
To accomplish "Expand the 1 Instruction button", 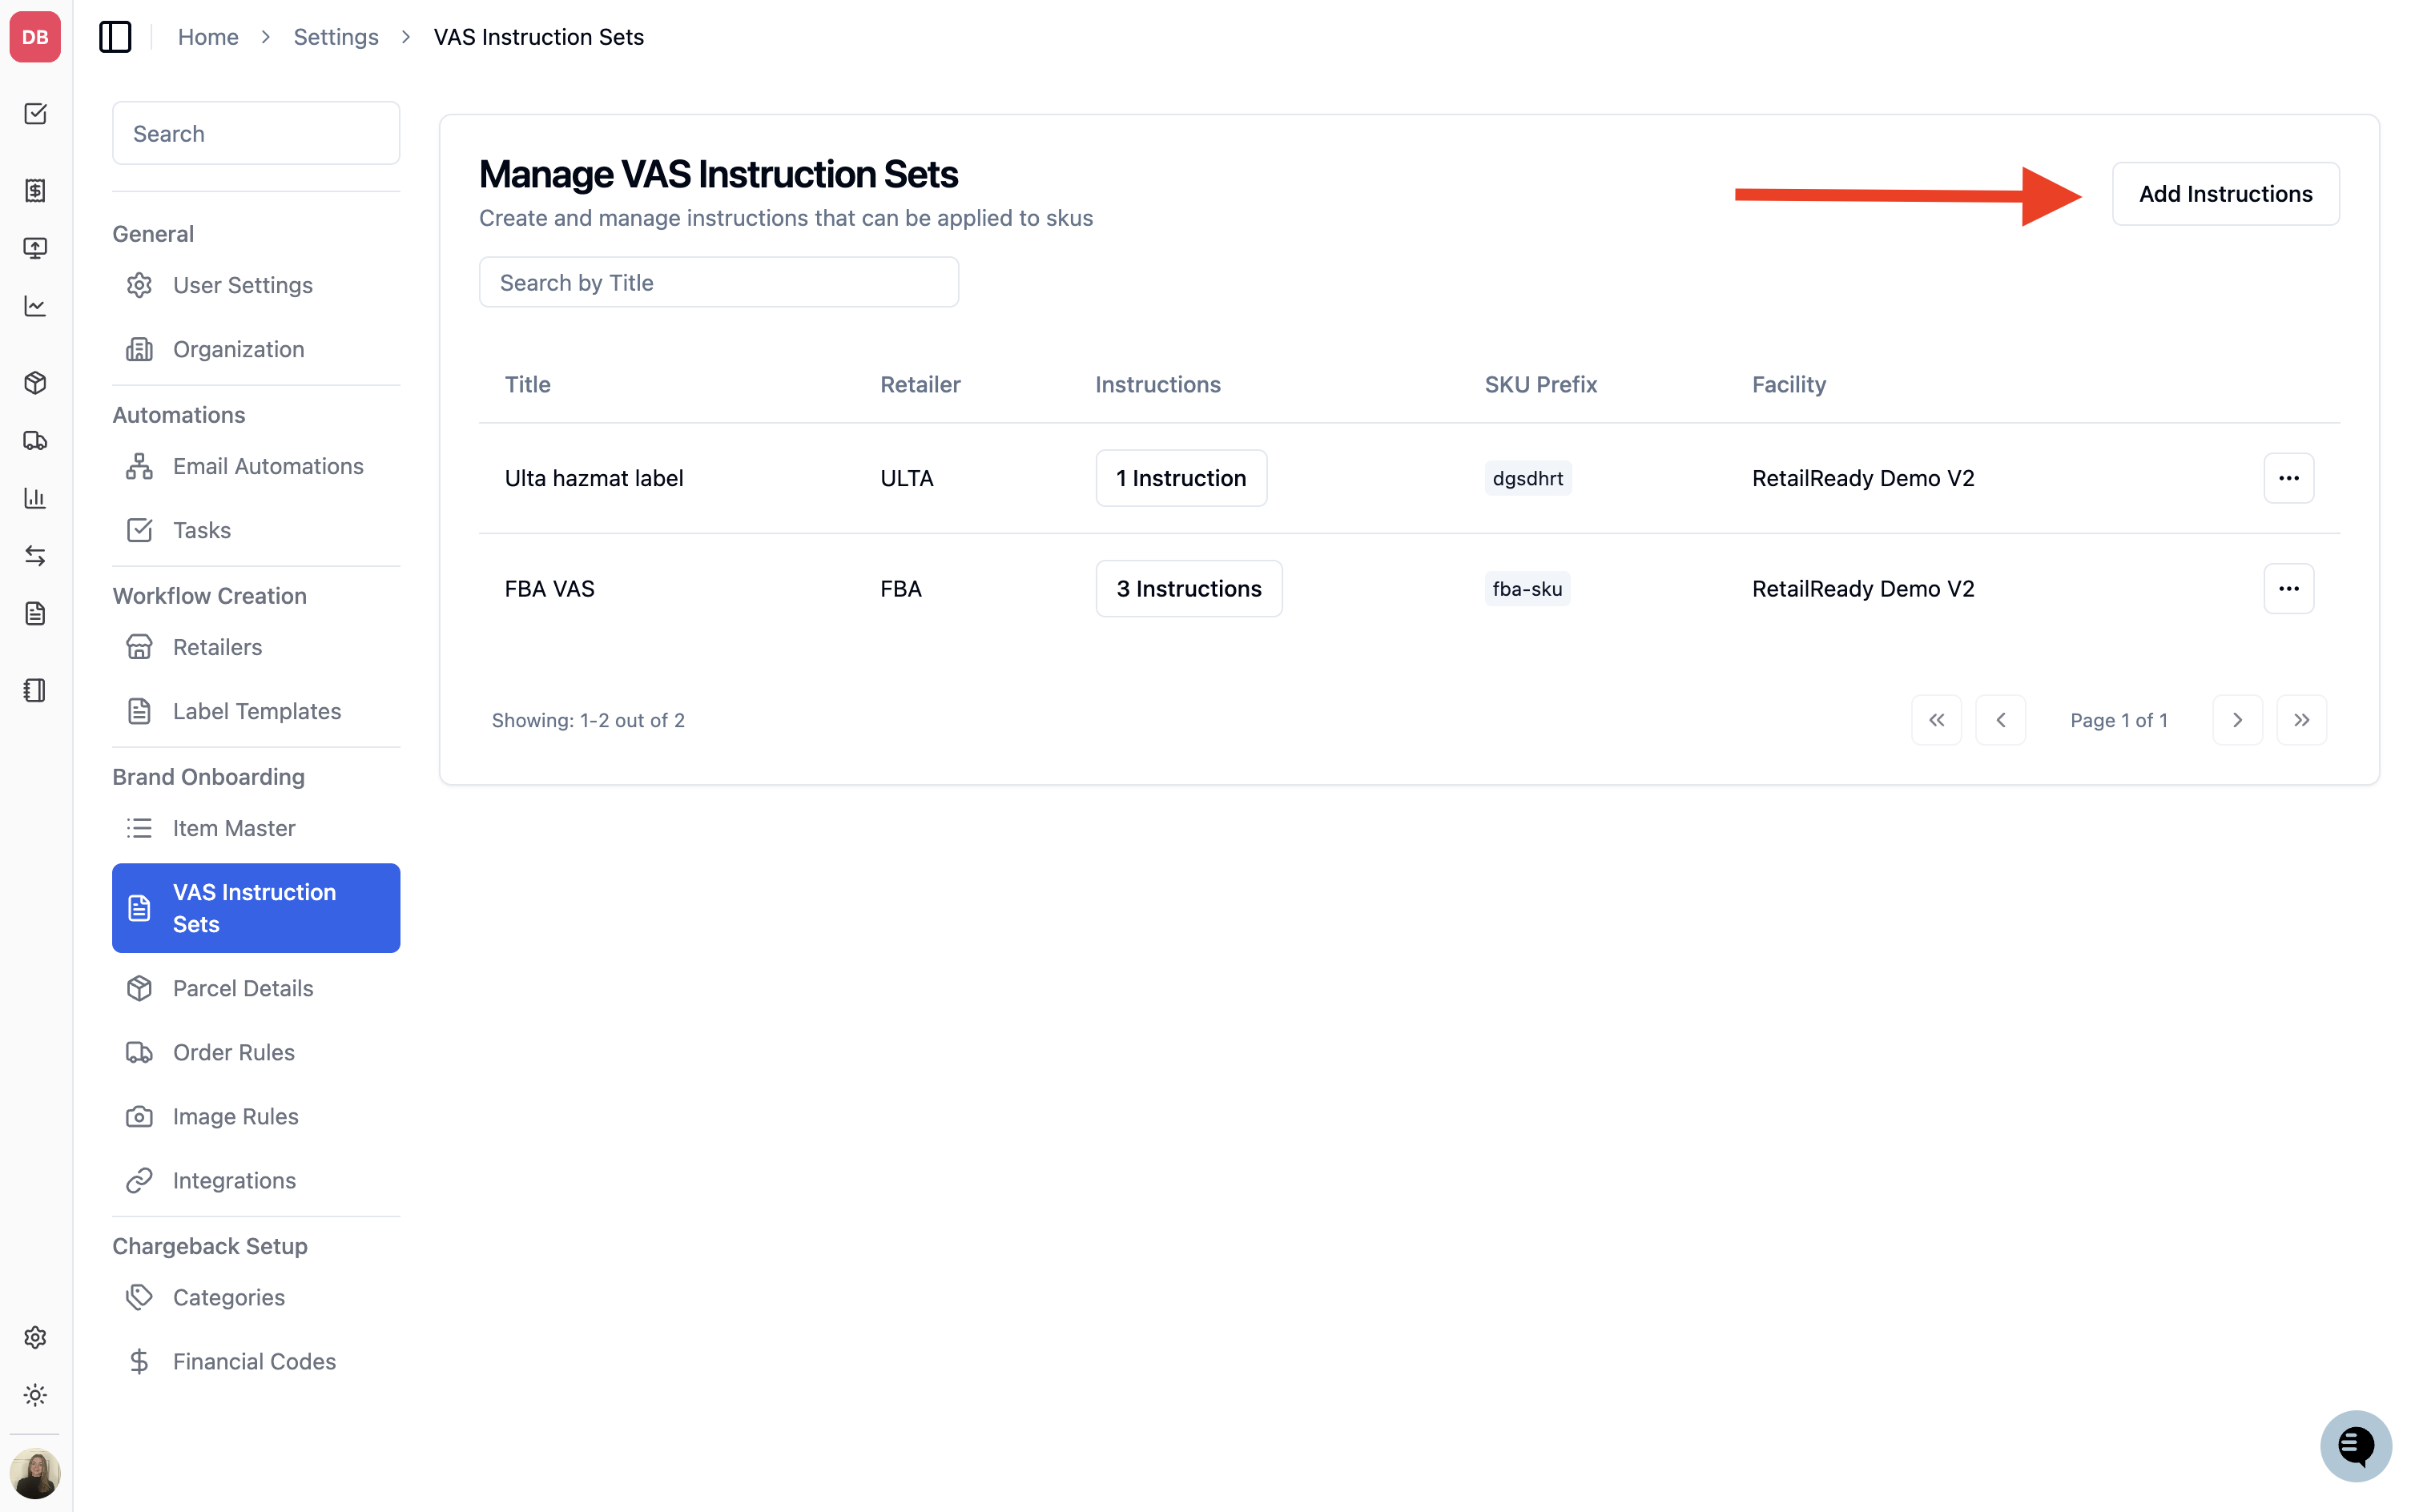I will [x=1181, y=478].
